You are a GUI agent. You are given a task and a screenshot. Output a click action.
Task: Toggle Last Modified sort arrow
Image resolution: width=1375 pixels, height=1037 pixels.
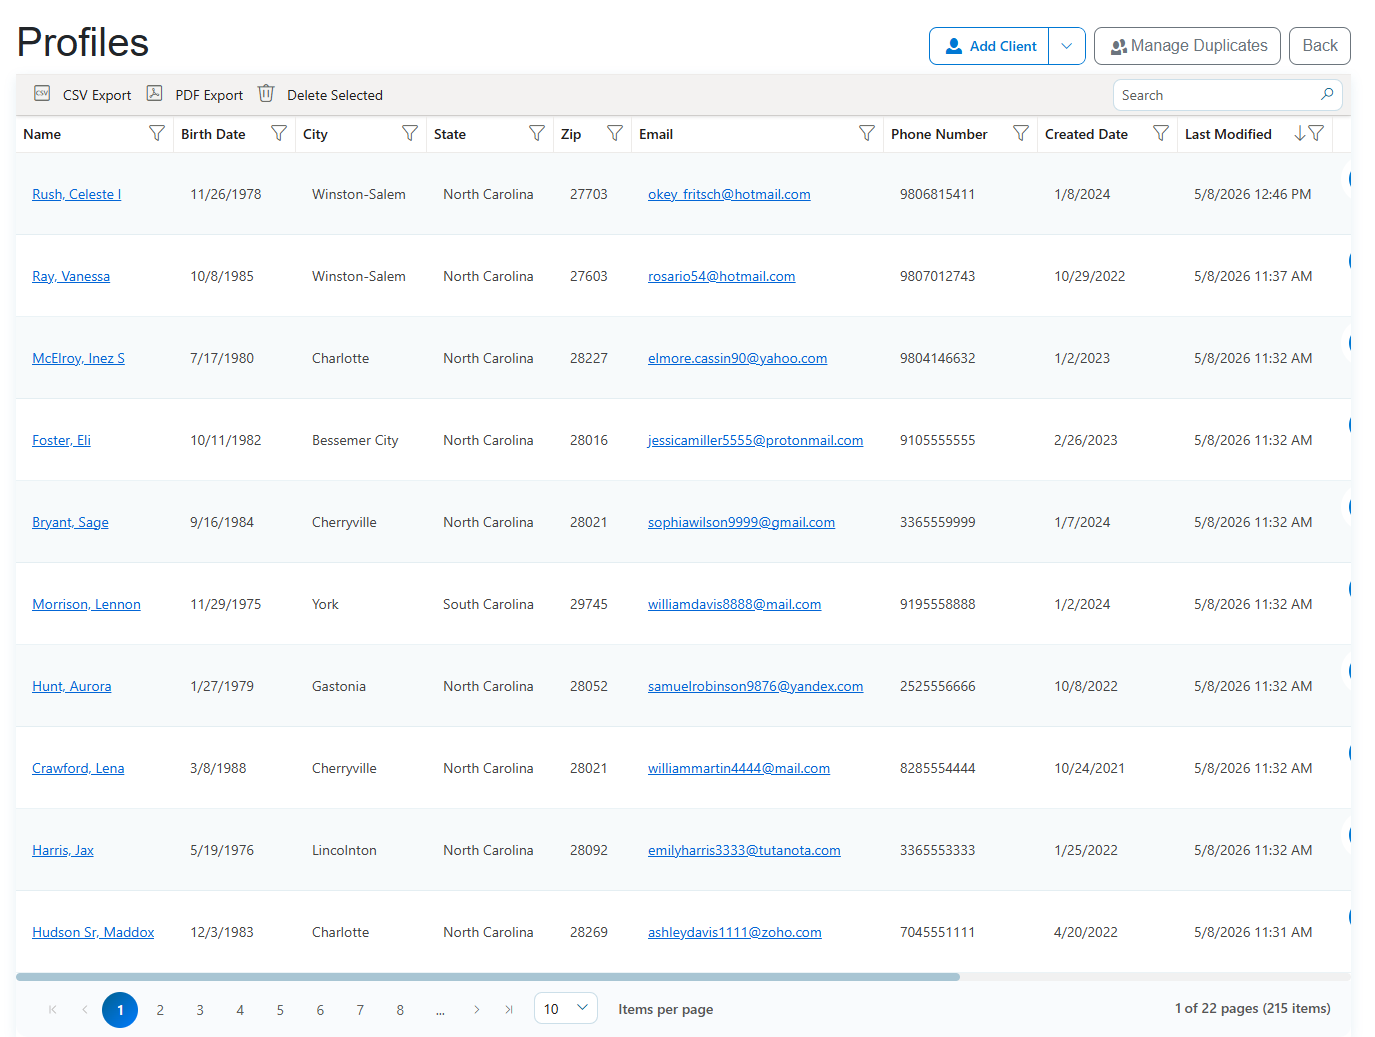pyautogui.click(x=1299, y=133)
